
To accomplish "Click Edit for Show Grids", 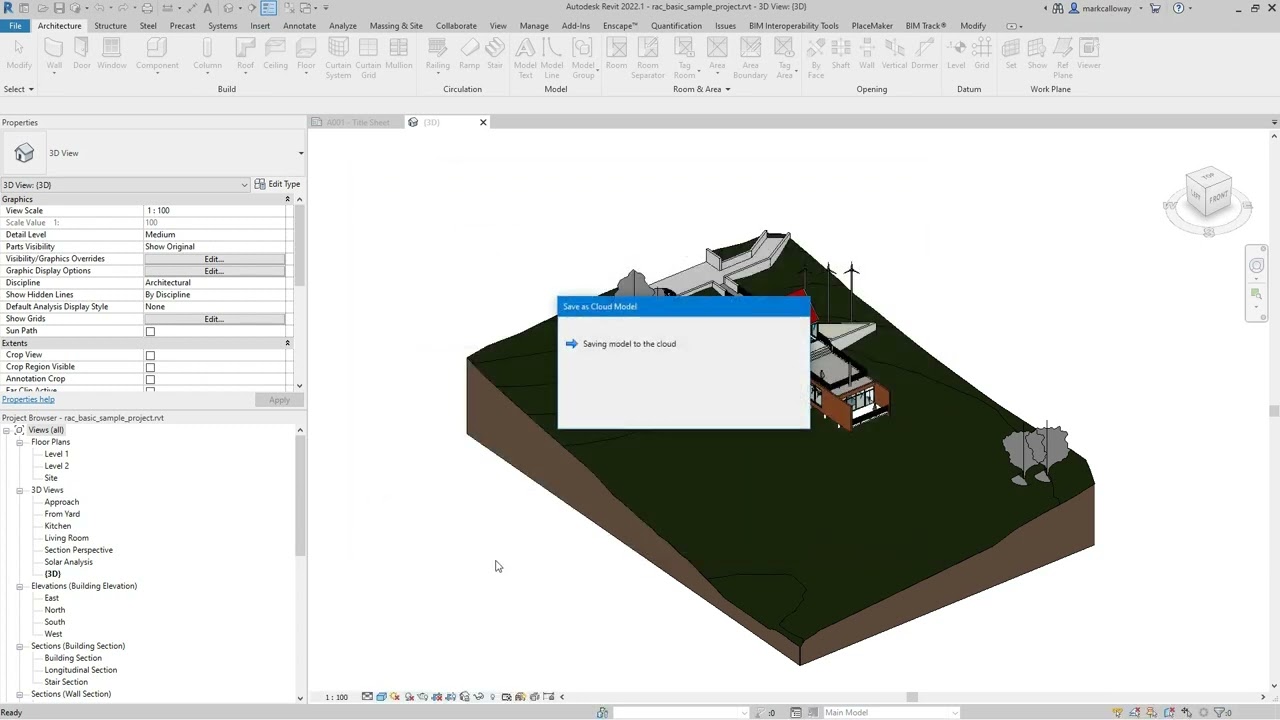I will click(x=214, y=319).
